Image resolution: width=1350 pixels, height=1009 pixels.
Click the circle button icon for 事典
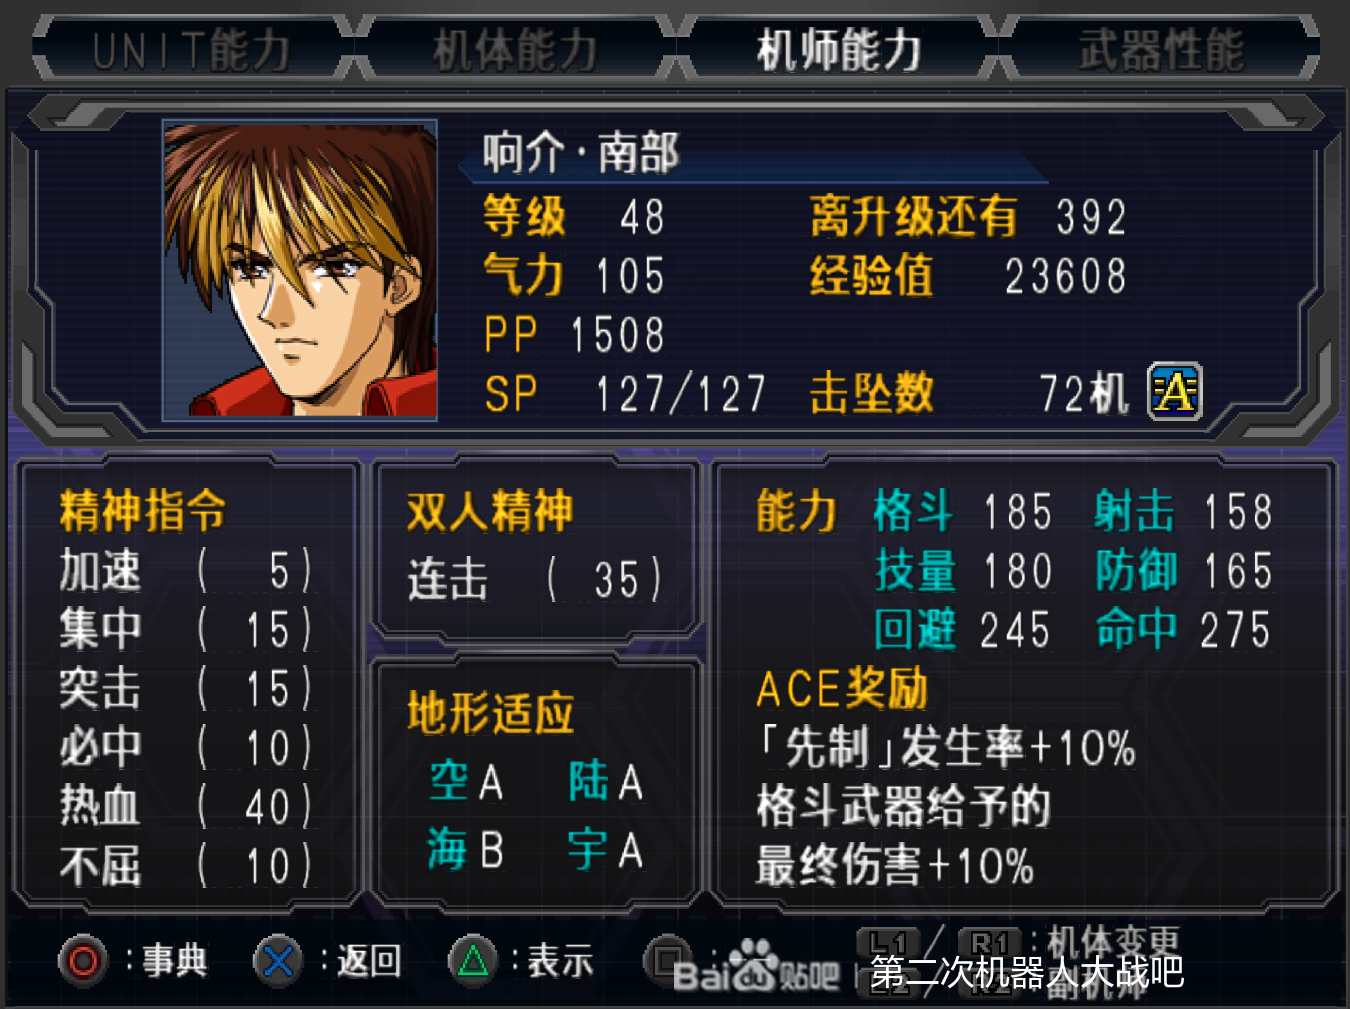pos(83,961)
